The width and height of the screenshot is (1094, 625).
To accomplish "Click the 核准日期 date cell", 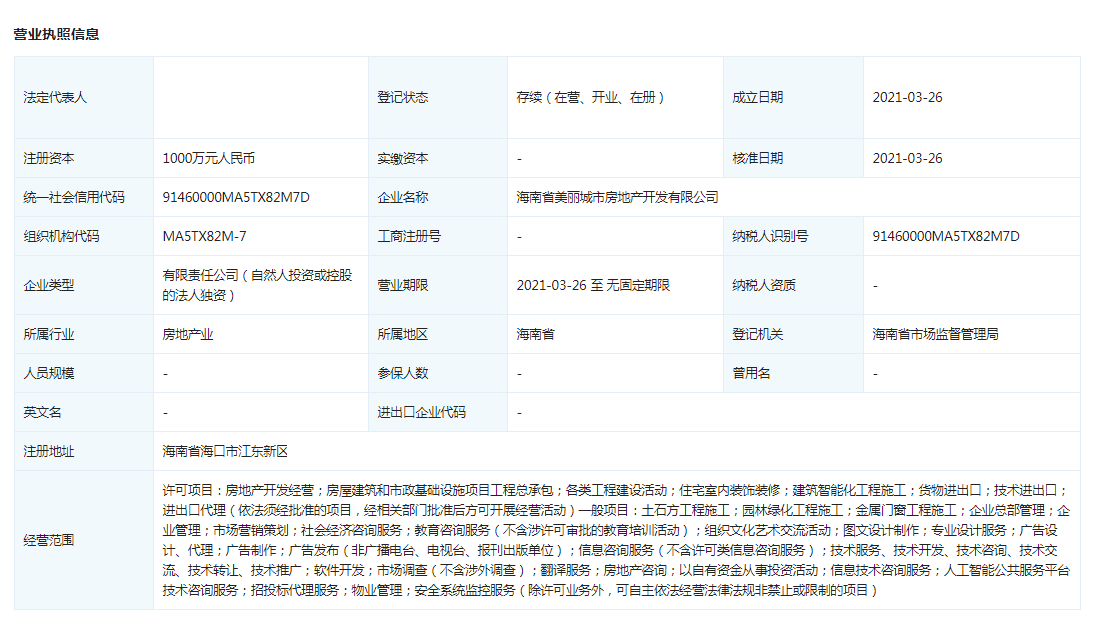I will [x=903, y=157].
